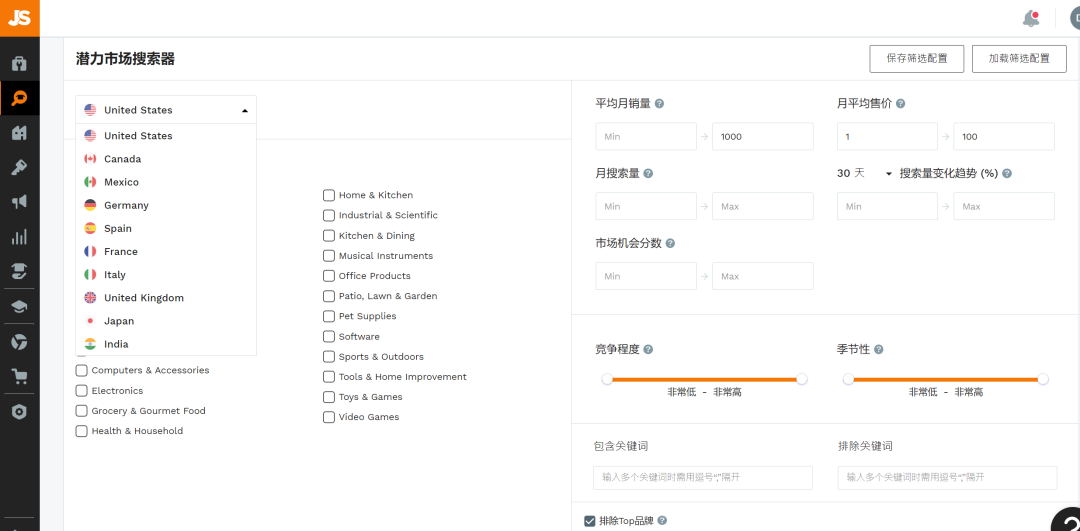This screenshot has width=1080, height=531.
Task: Click the shopping cart sidebar icon
Action: pos(19,377)
